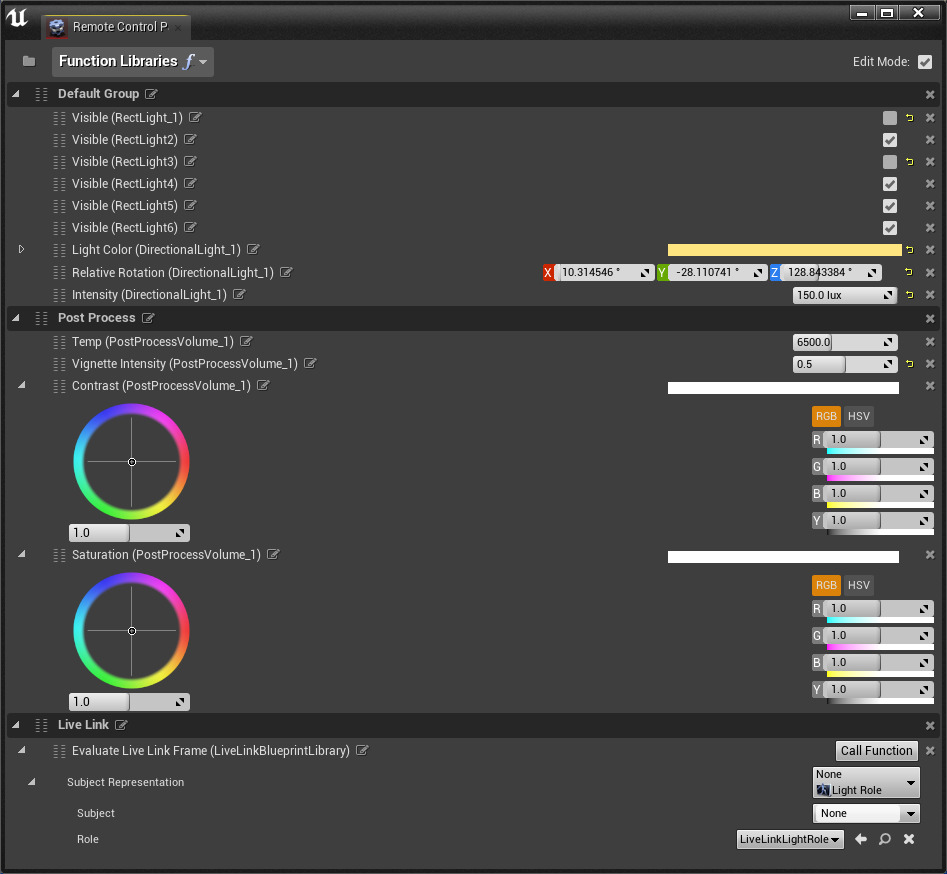The height and width of the screenshot is (874, 947).
Task: Select RGB mode for Saturation
Action: point(826,585)
